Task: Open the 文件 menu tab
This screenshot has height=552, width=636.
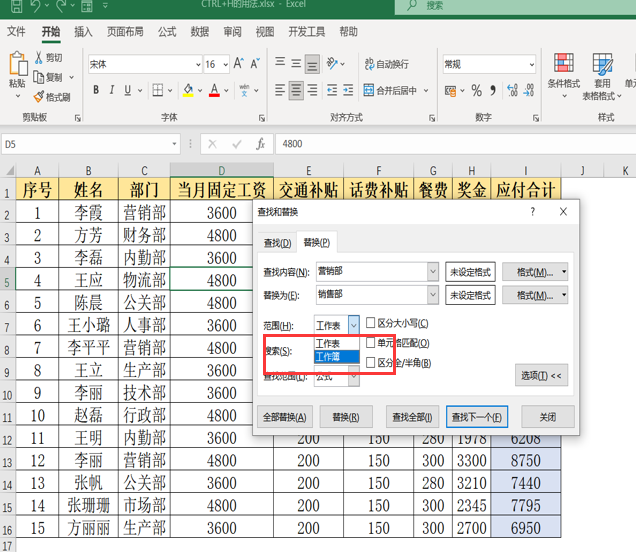Action: (x=16, y=32)
